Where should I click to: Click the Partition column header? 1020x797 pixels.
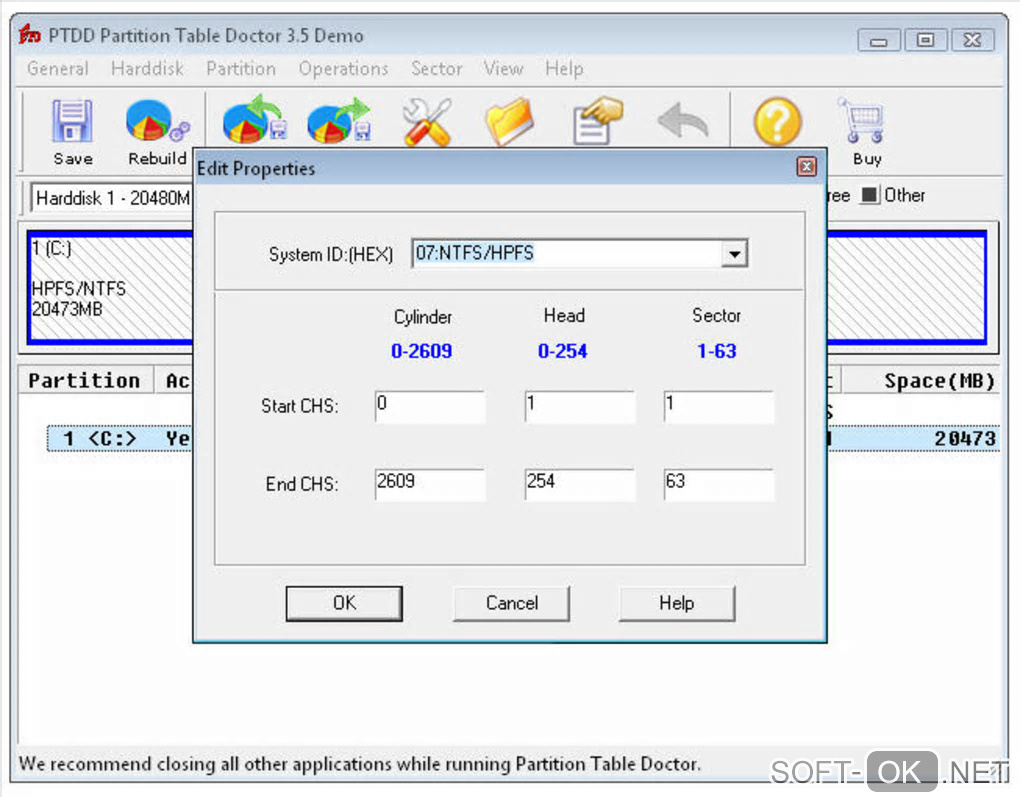pyautogui.click(x=85, y=381)
